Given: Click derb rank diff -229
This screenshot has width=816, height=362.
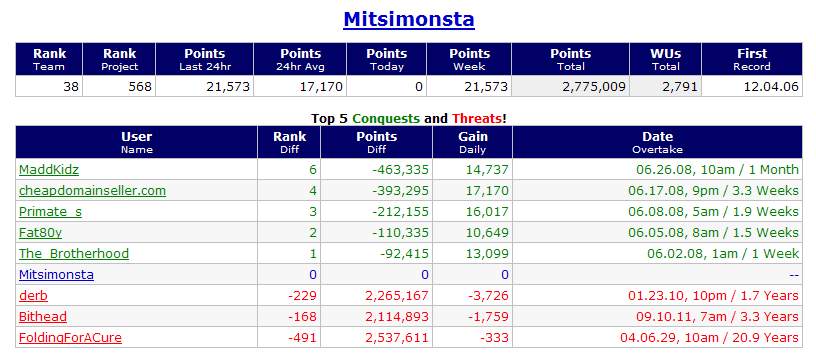Looking at the screenshot, I should pyautogui.click(x=302, y=296).
